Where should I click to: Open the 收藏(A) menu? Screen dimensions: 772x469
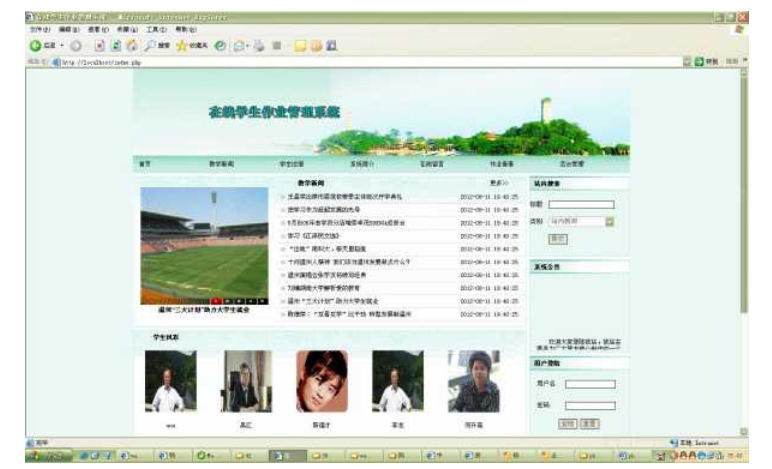pos(127,30)
